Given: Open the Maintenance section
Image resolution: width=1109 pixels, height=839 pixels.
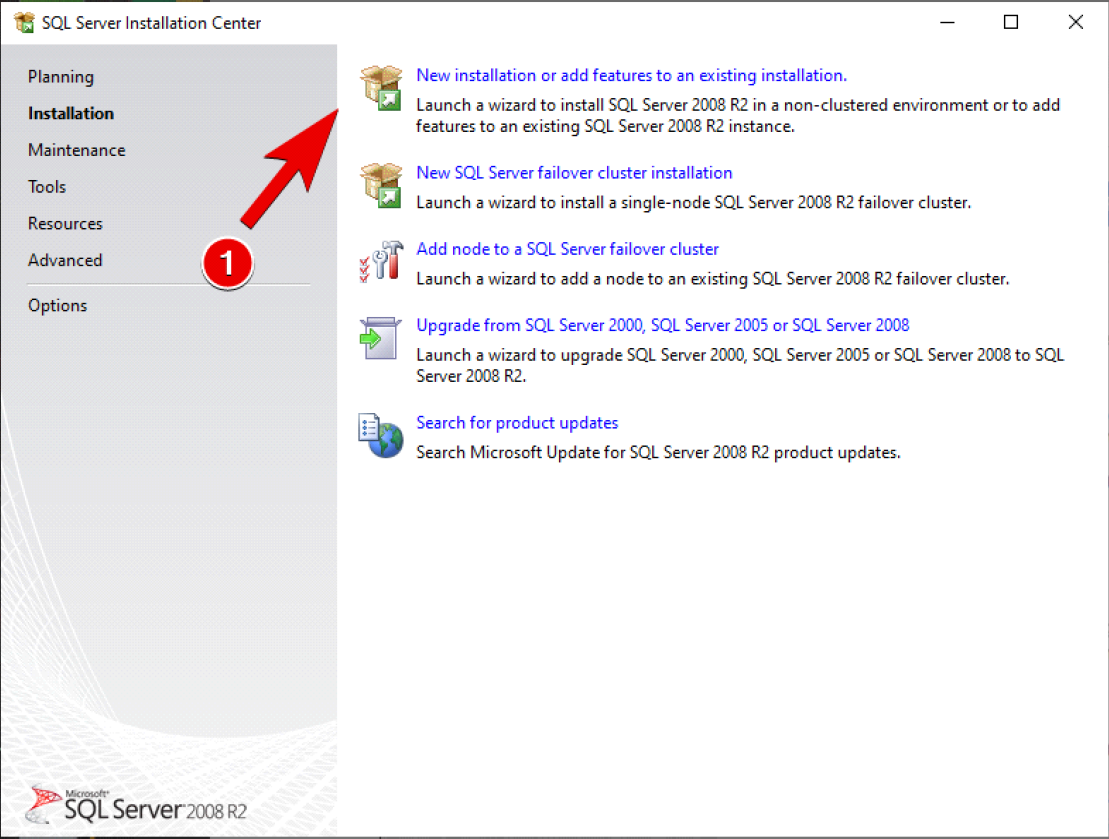Looking at the screenshot, I should click(x=76, y=150).
